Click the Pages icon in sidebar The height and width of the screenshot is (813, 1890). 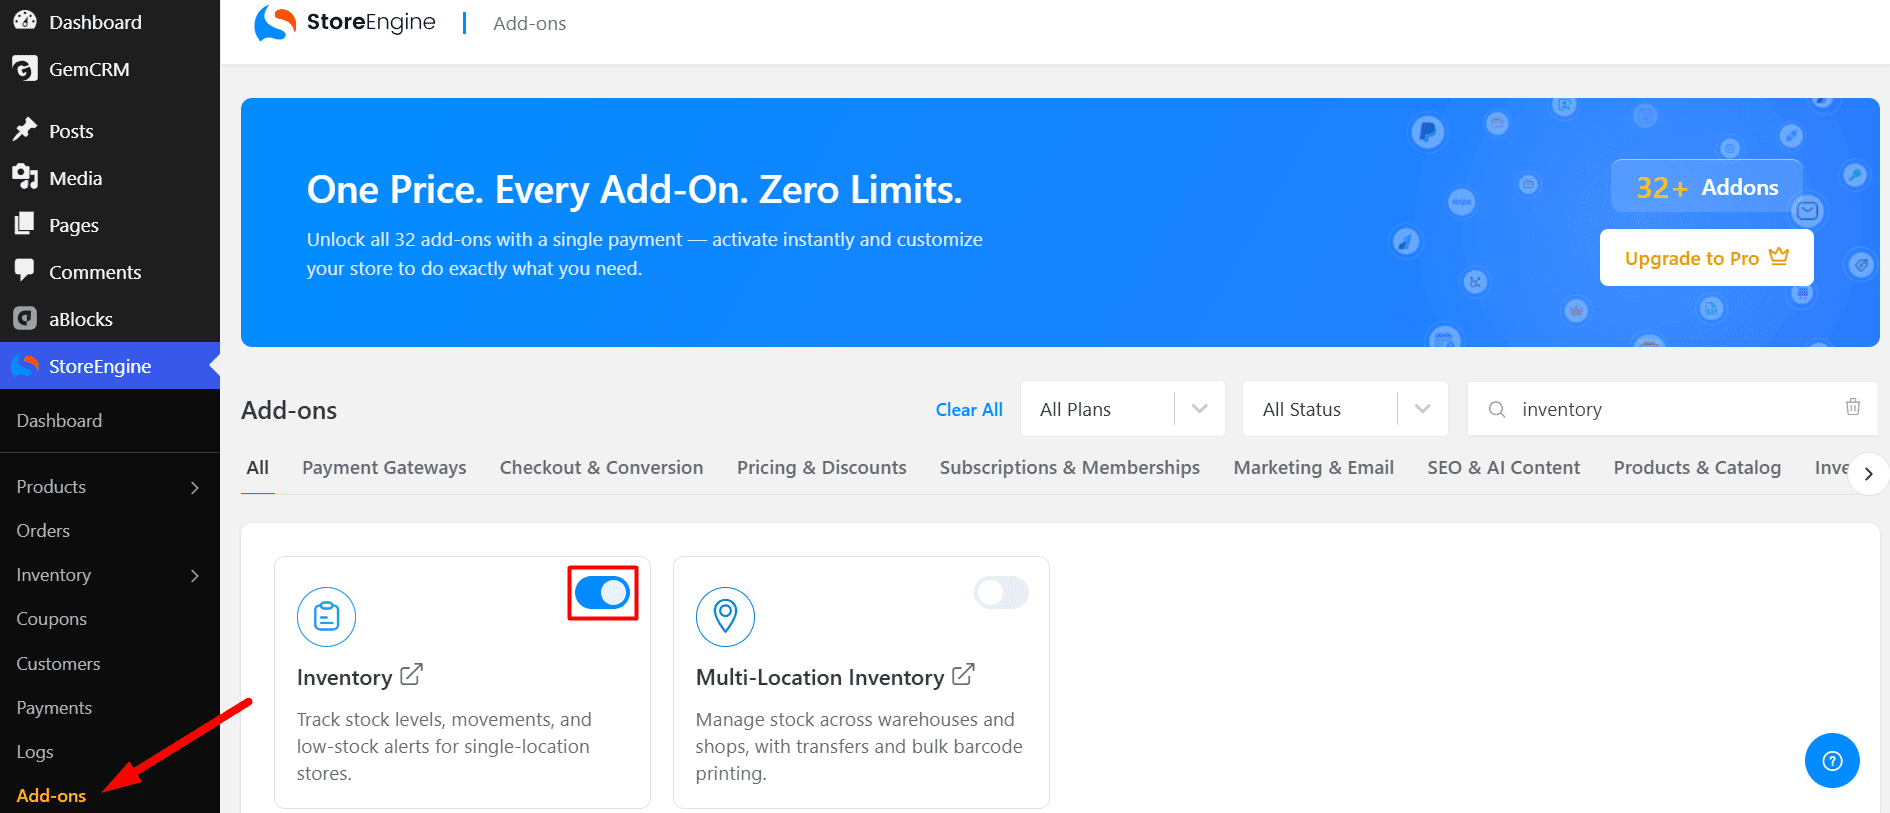pos(25,224)
